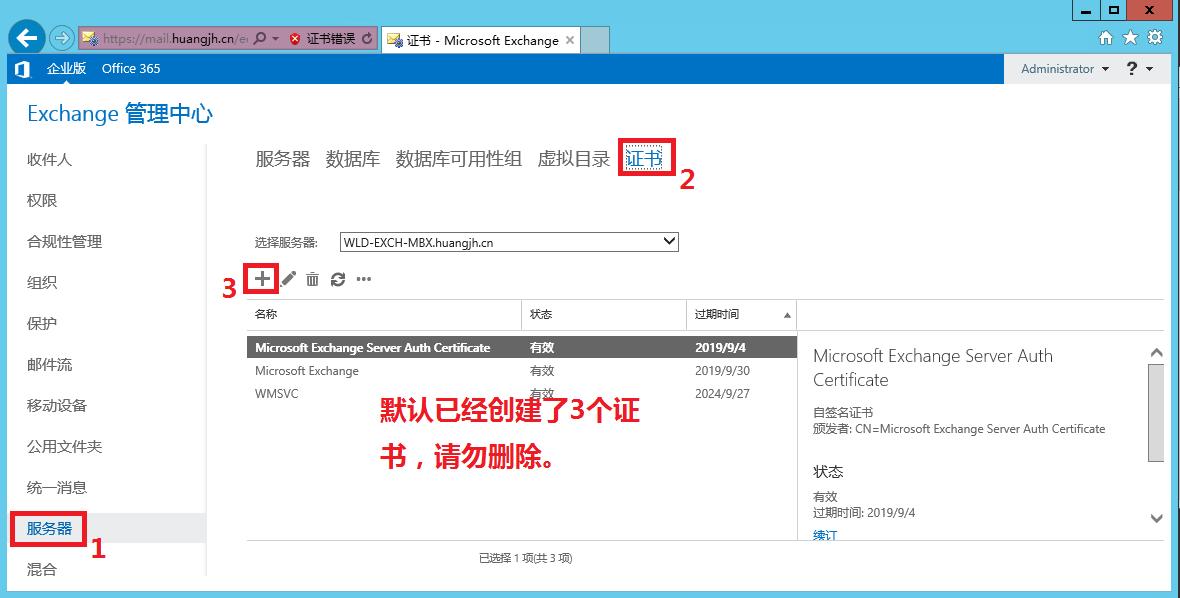The height and width of the screenshot is (598, 1180).
Task: Select 服务器 in left navigation
Action: 50,529
